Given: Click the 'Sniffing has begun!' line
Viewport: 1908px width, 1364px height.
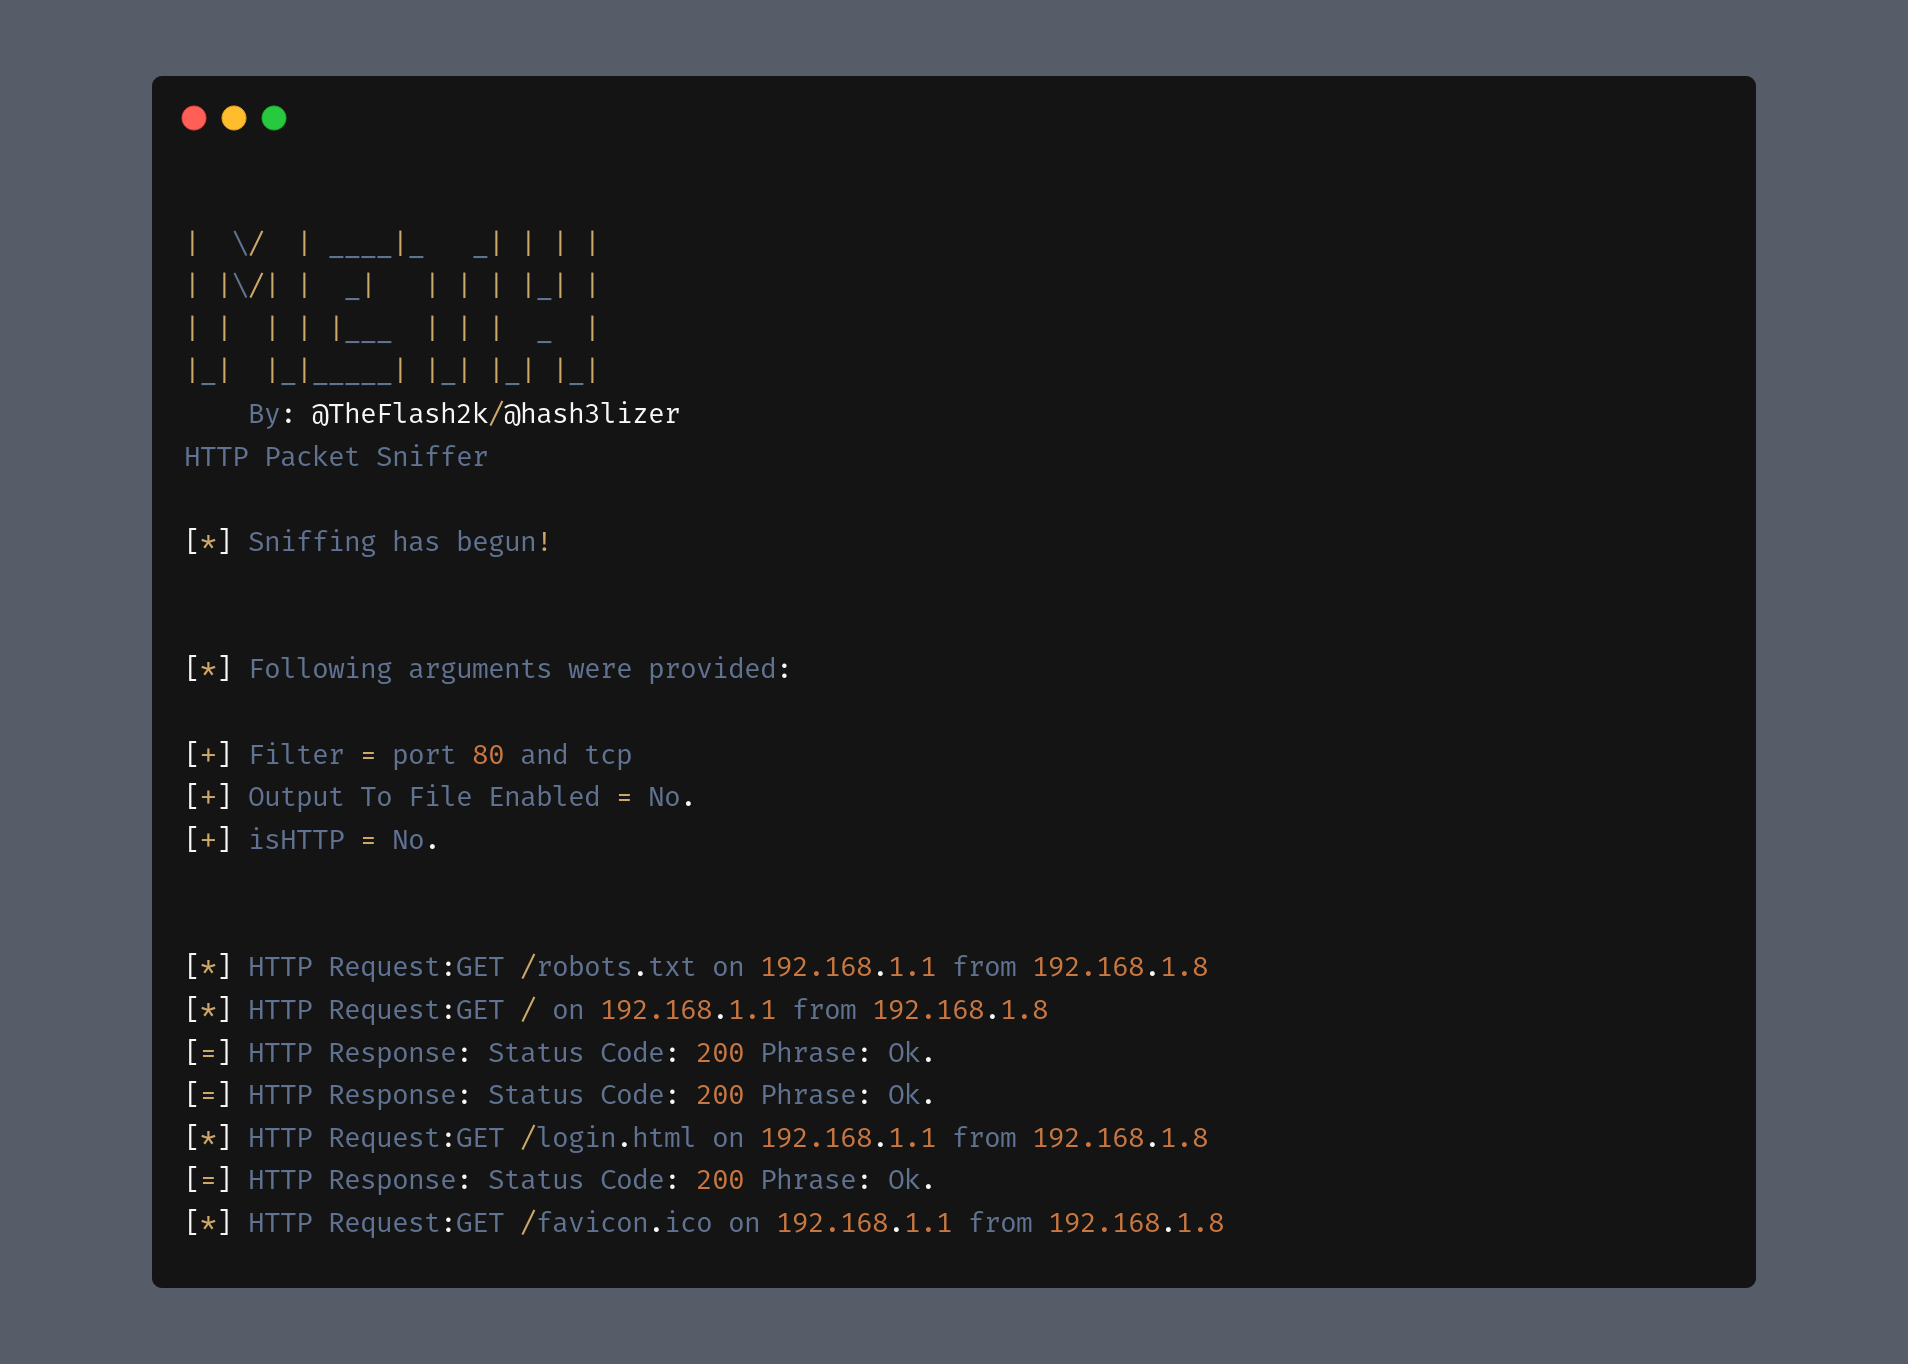Looking at the screenshot, I should click(x=368, y=542).
